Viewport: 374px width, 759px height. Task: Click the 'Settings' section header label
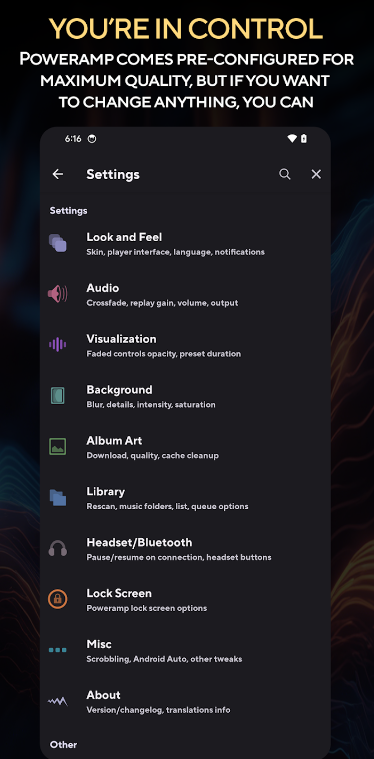tap(68, 211)
